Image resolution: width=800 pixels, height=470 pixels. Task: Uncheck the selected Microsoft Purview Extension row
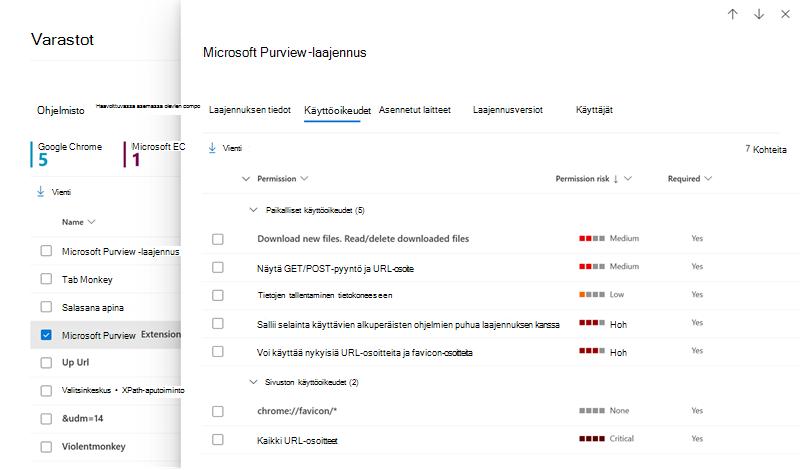46,335
